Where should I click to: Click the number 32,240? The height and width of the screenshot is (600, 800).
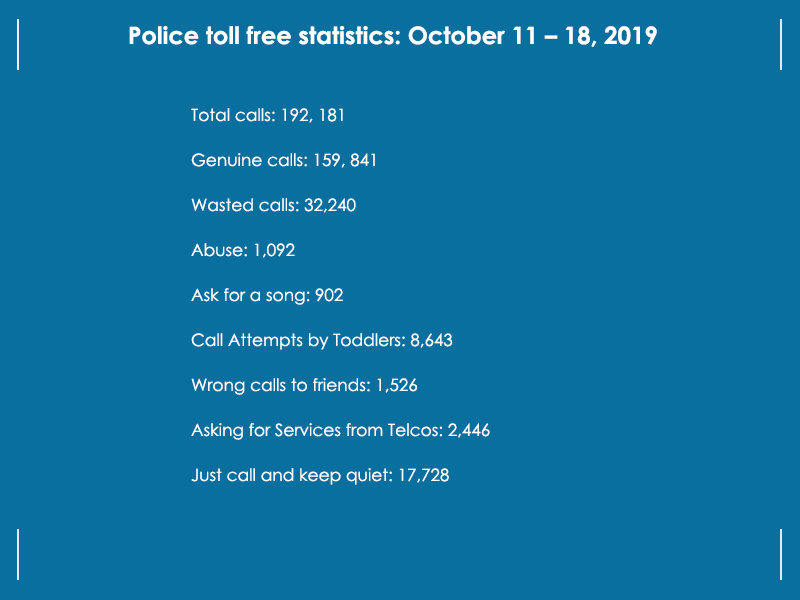330,205
